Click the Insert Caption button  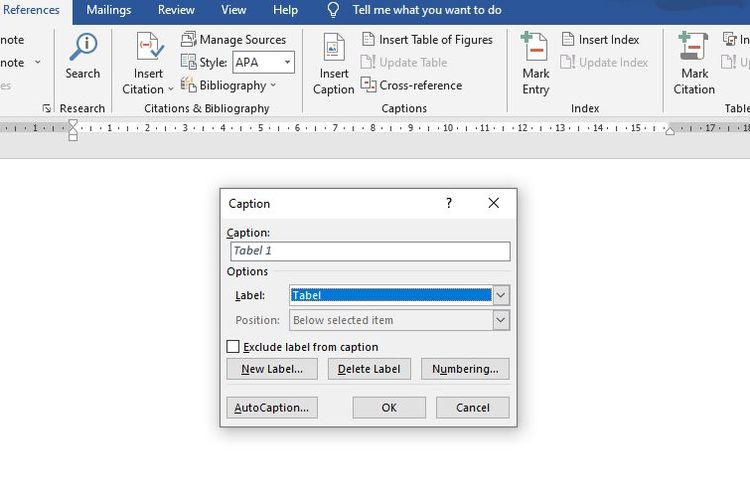point(333,64)
